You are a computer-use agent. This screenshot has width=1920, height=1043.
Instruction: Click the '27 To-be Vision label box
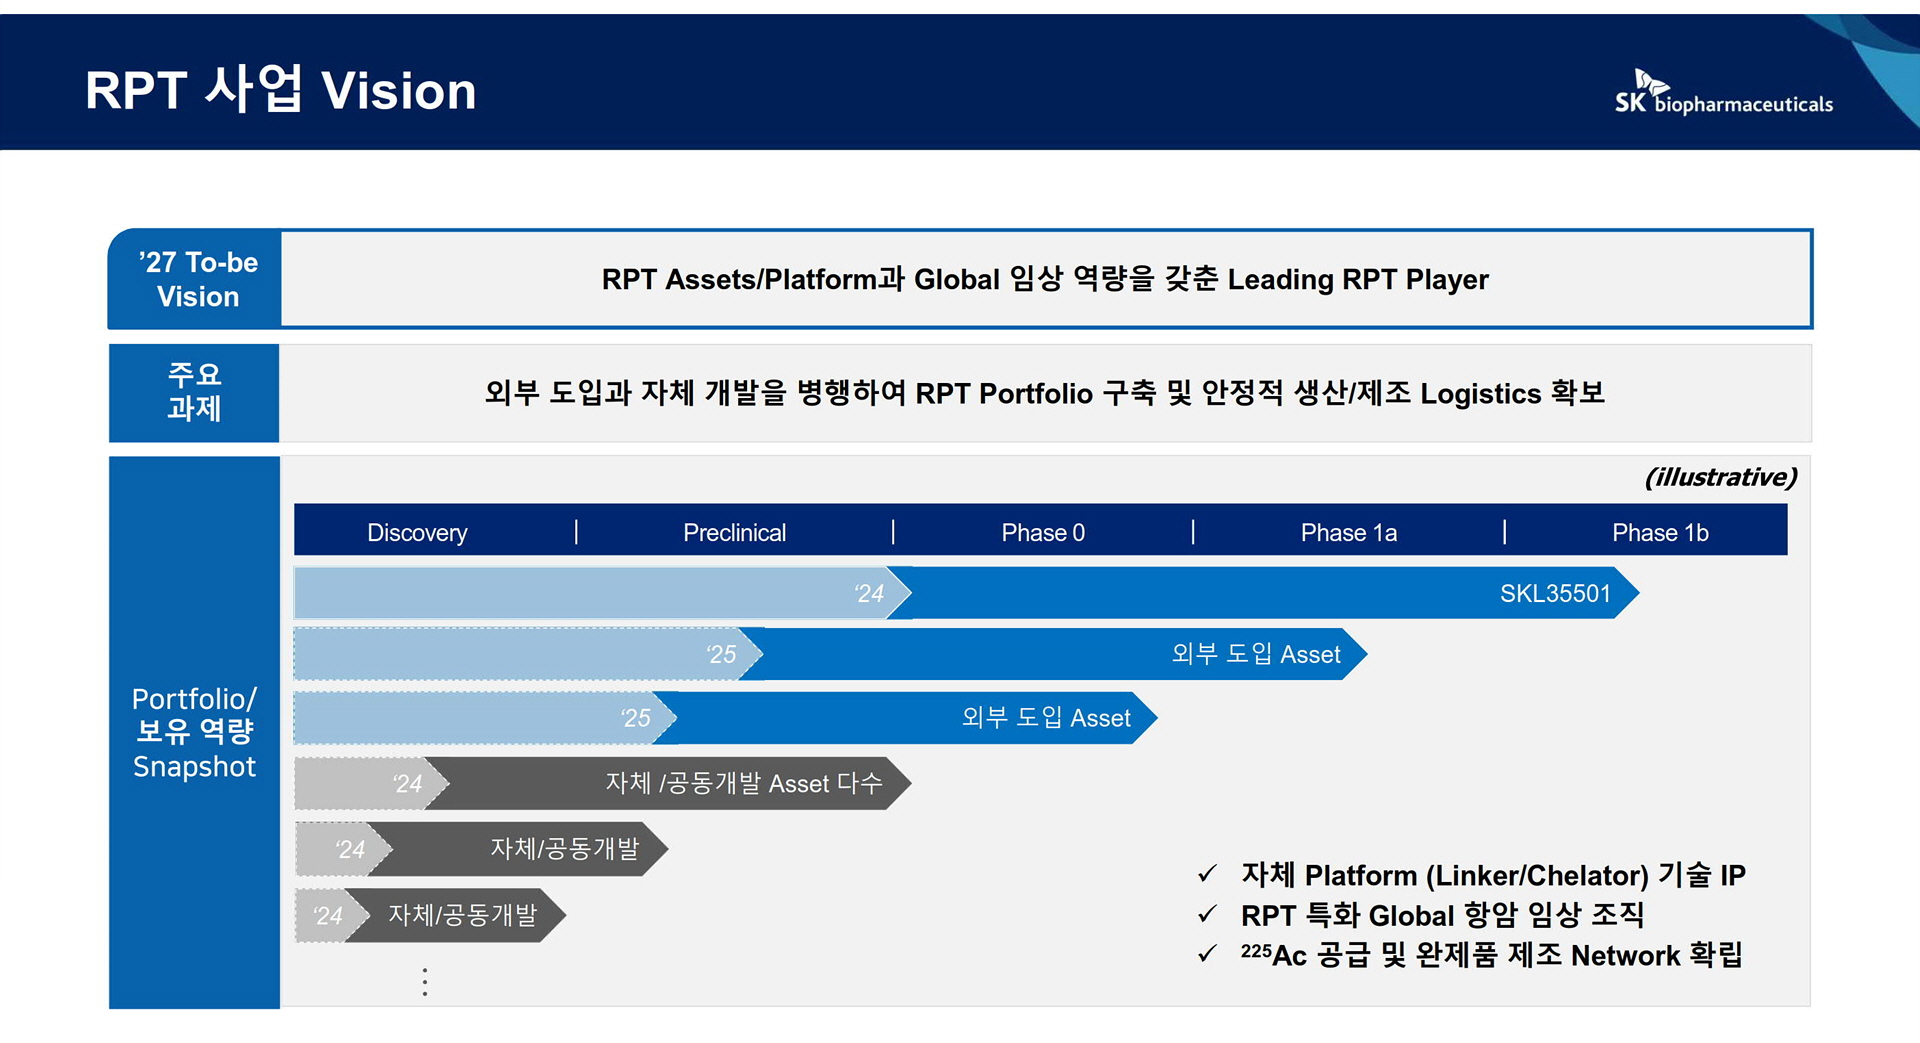pos(195,279)
